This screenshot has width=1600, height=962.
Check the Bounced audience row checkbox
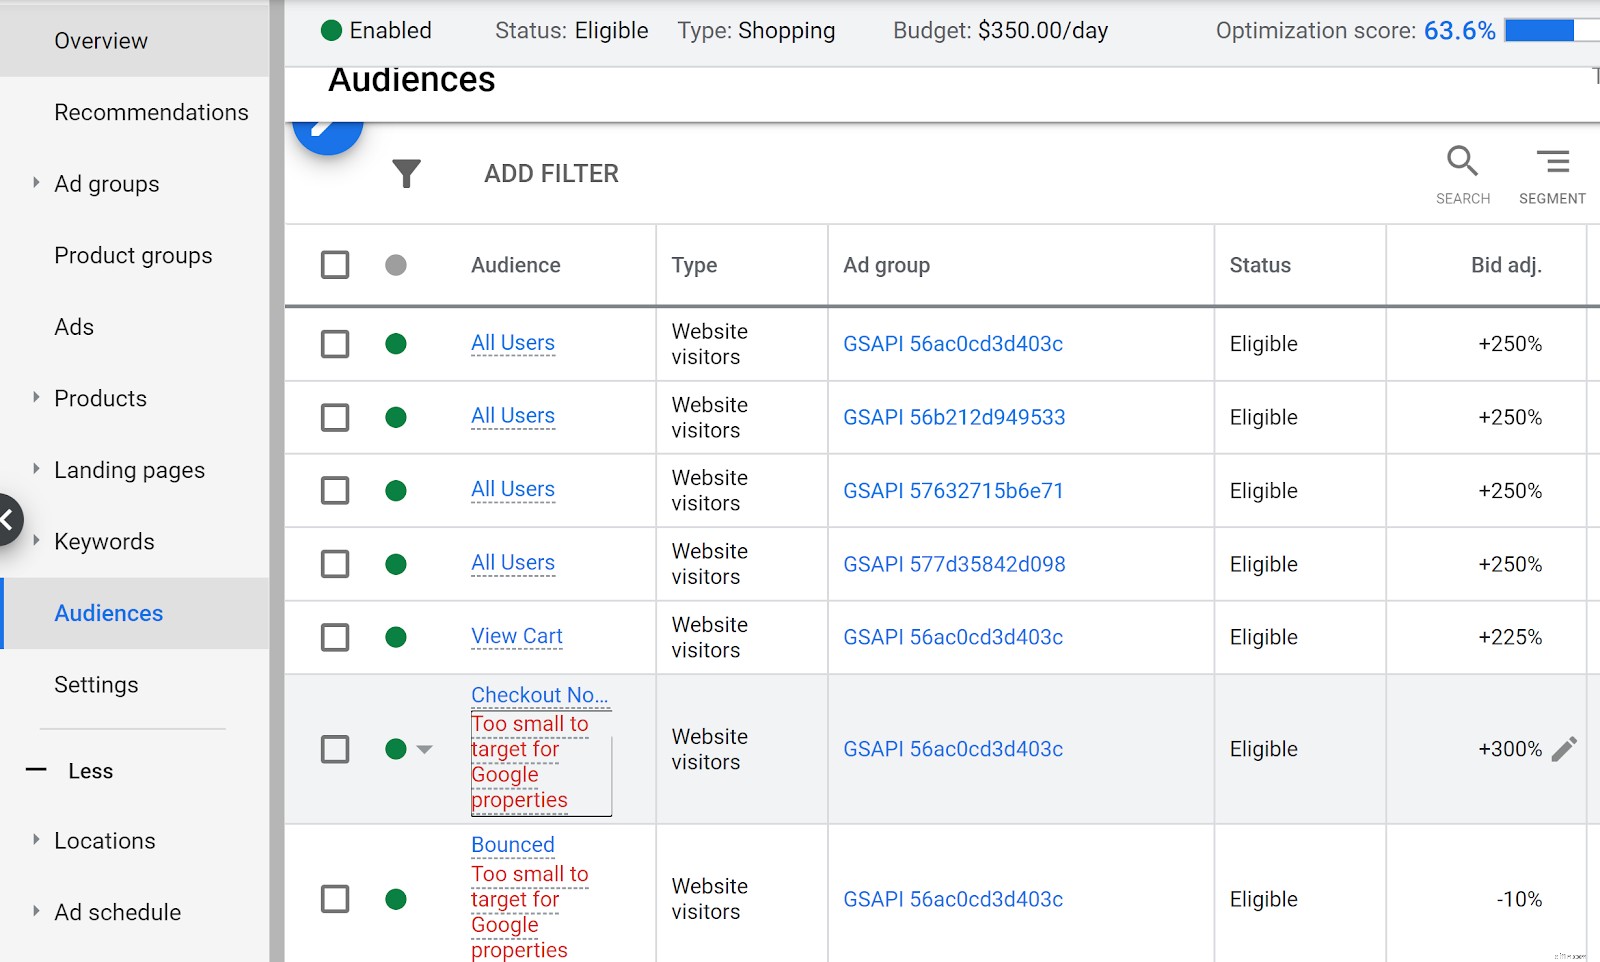pyautogui.click(x=334, y=899)
